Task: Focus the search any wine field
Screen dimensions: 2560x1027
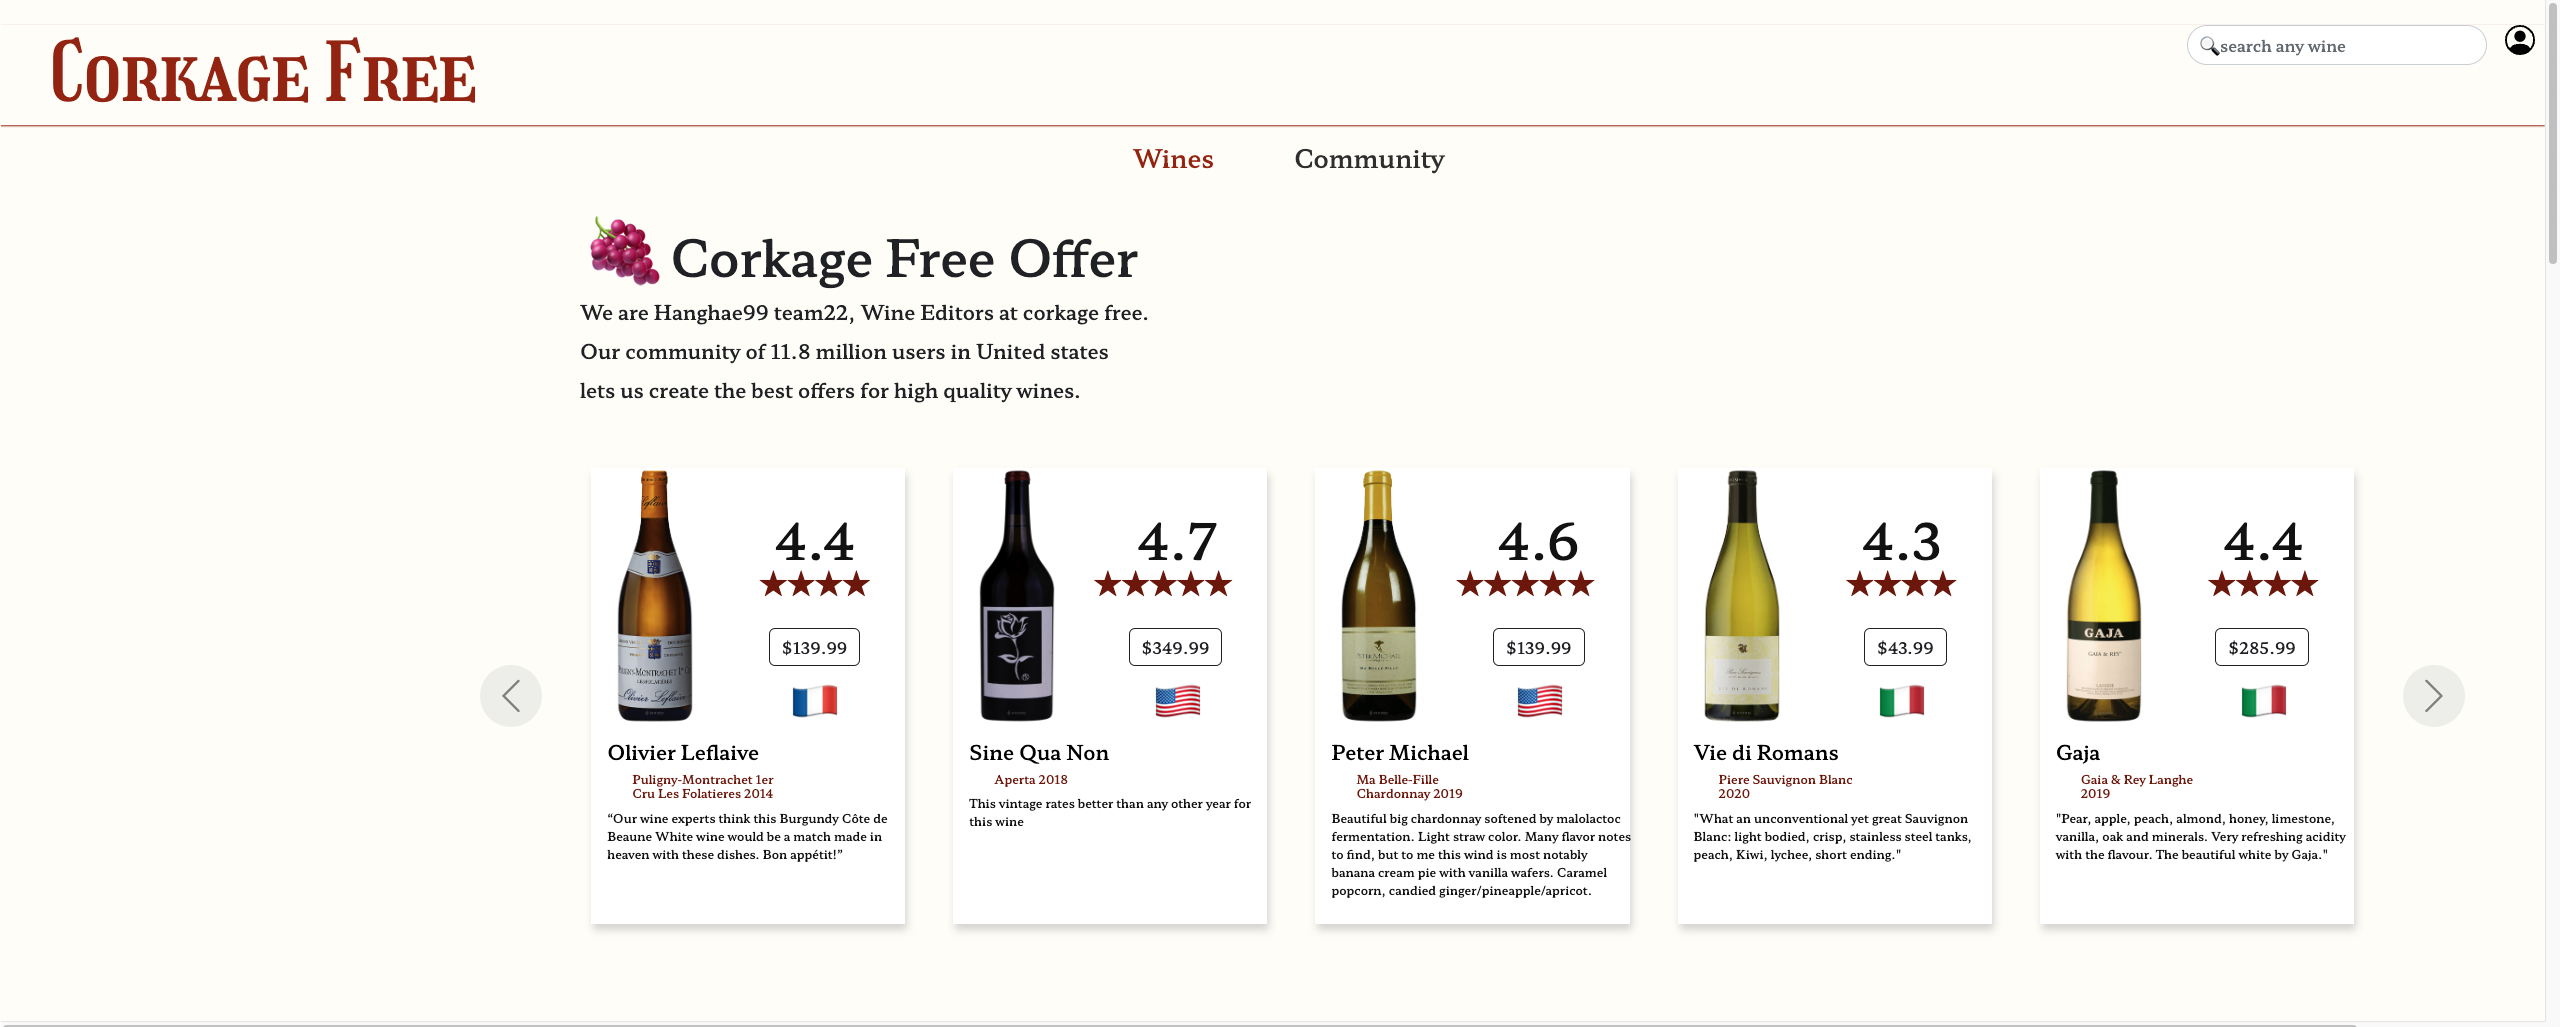Action: coord(2336,46)
